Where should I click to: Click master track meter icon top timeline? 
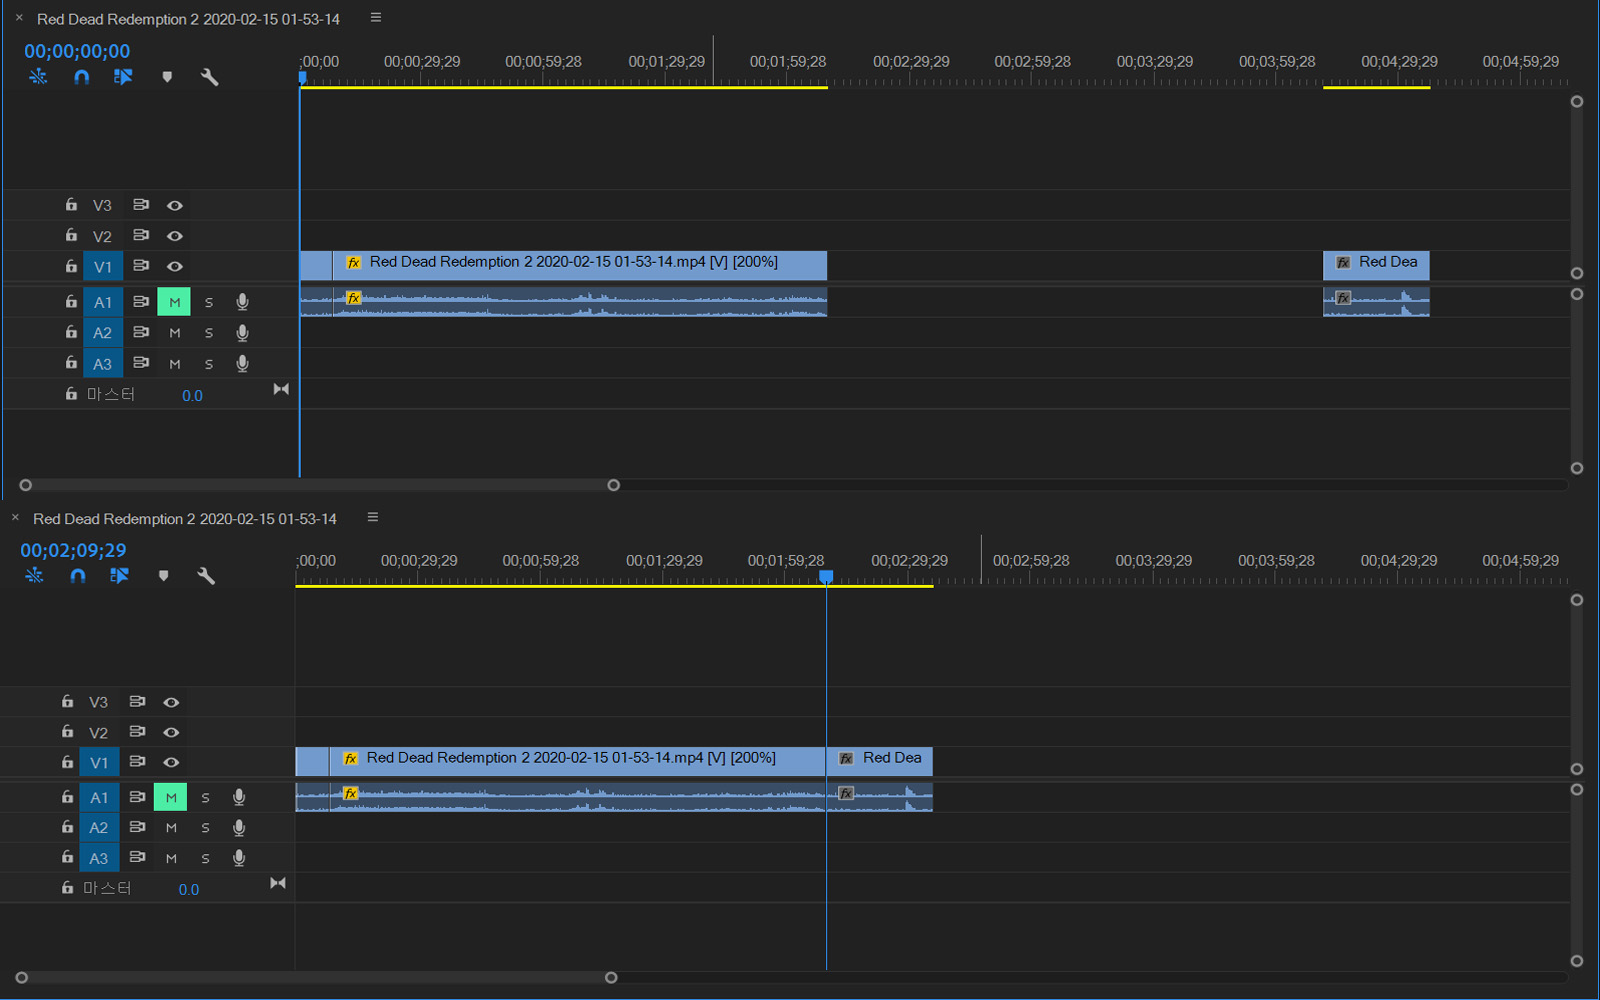click(x=281, y=389)
